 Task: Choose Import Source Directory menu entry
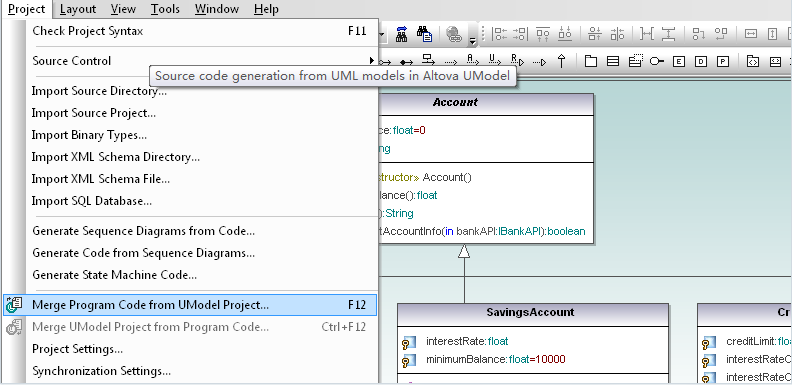pos(99,91)
